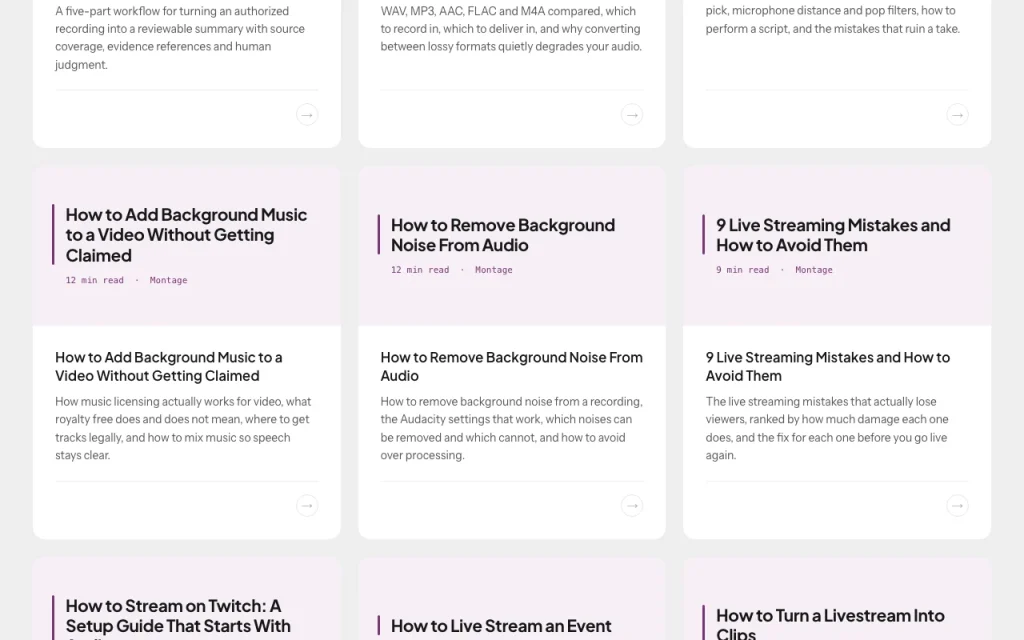Click the 'Montage' tag on the 9 Live Streaming Mistakes banner
Viewport: 1024px width, 640px height.
tap(814, 270)
